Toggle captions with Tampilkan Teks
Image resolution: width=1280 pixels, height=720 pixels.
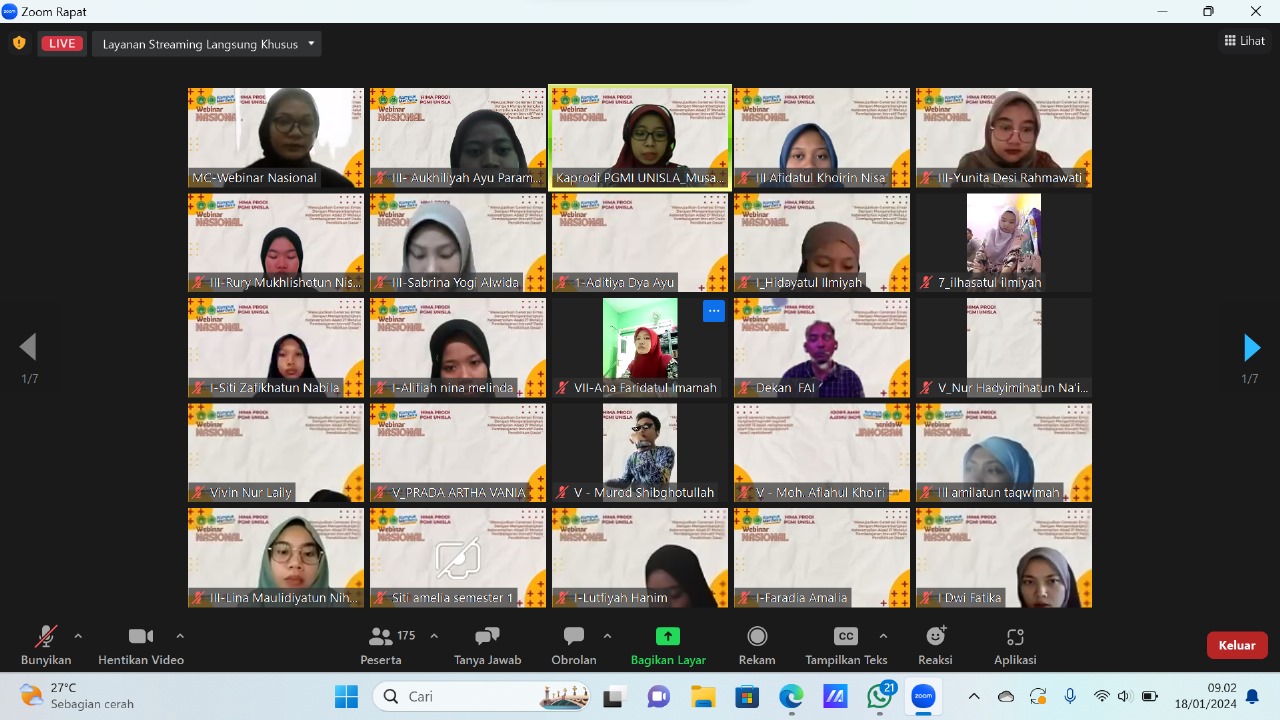(x=845, y=645)
